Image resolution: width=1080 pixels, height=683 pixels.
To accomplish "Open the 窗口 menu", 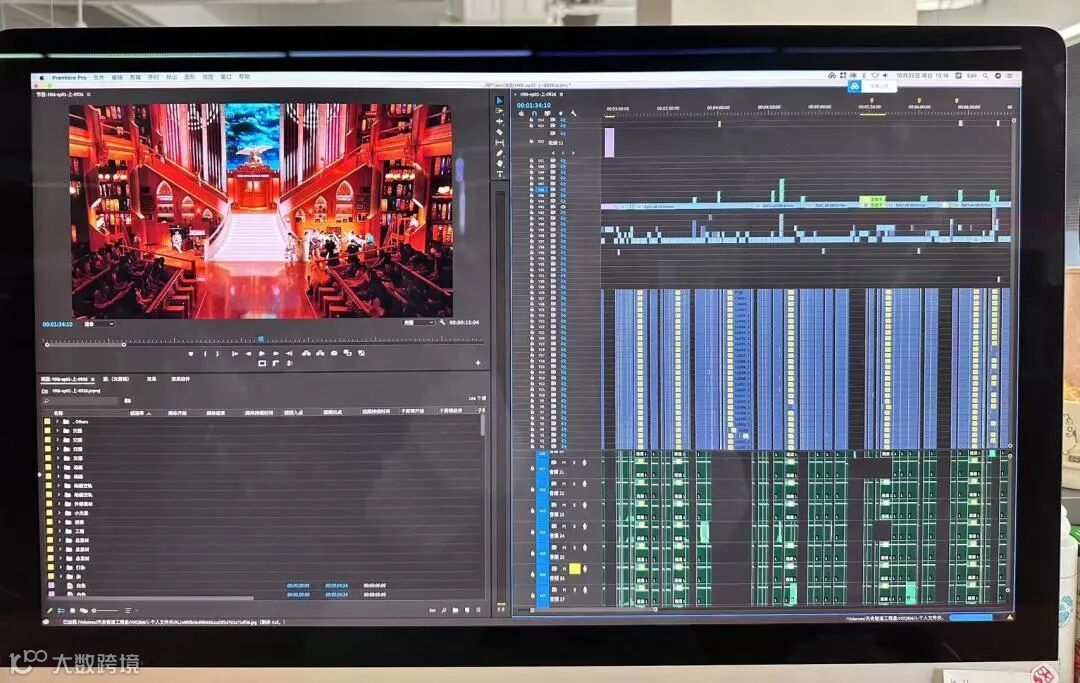I will tap(226, 78).
